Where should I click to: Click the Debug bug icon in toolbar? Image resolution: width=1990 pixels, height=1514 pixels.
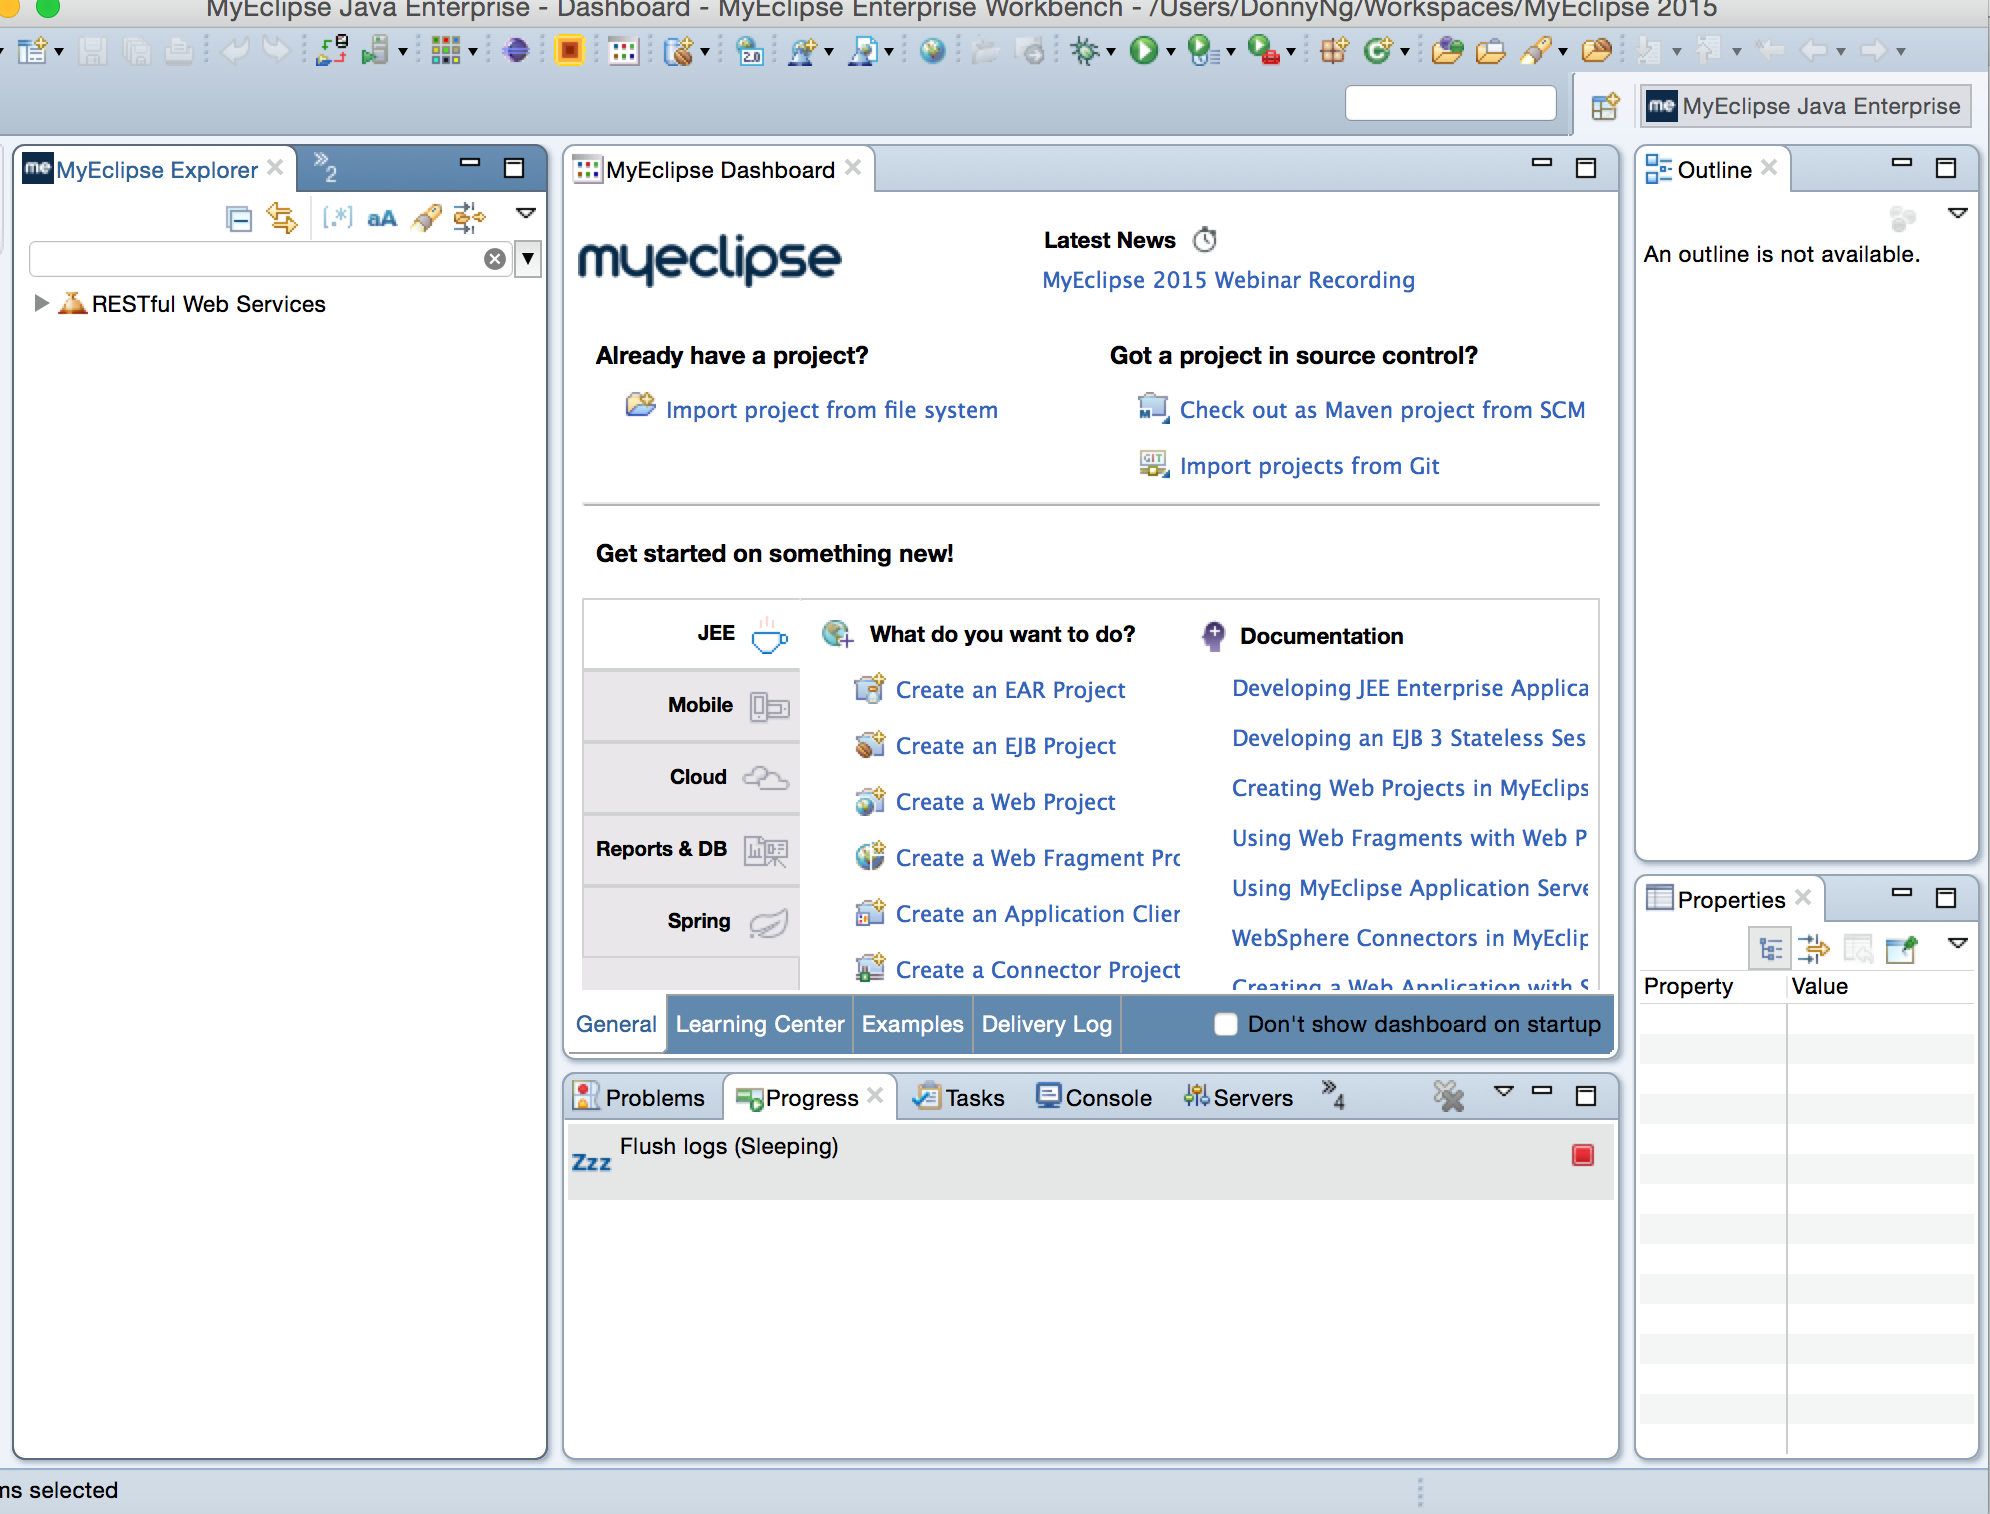point(1085,50)
